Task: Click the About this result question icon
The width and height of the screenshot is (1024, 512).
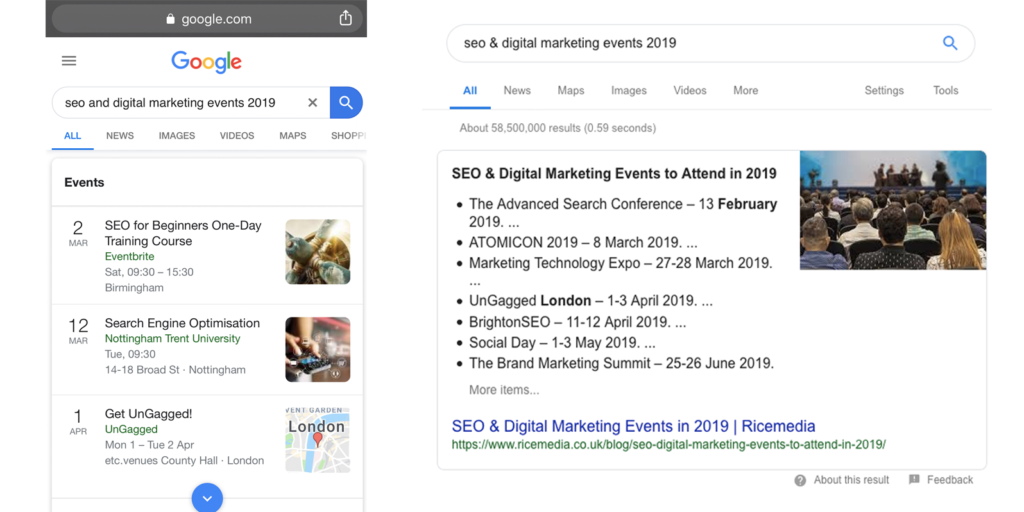Action: 800,480
